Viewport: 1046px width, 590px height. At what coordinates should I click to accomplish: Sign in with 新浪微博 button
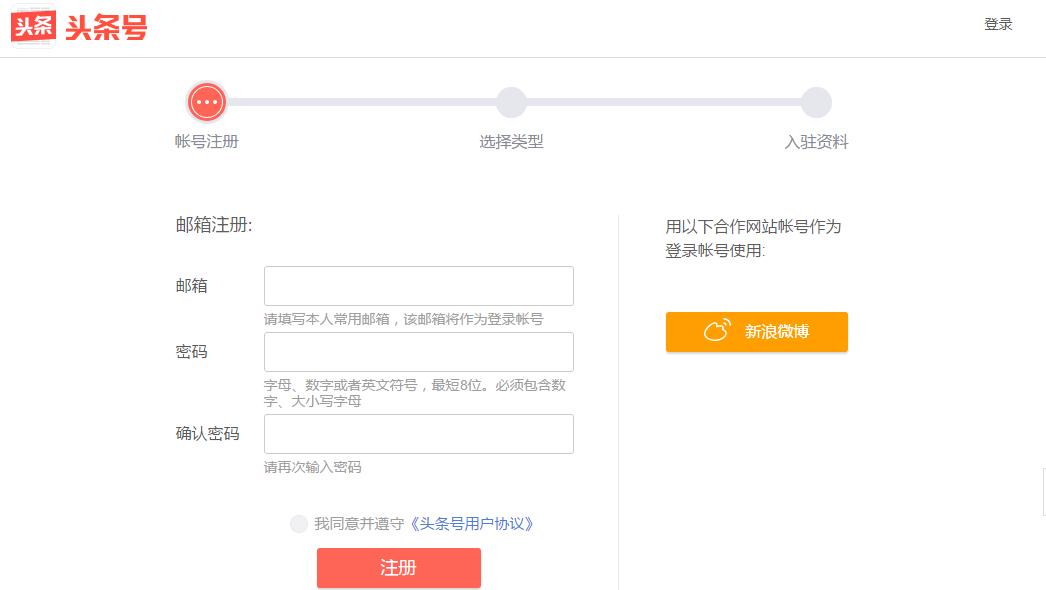click(x=756, y=332)
